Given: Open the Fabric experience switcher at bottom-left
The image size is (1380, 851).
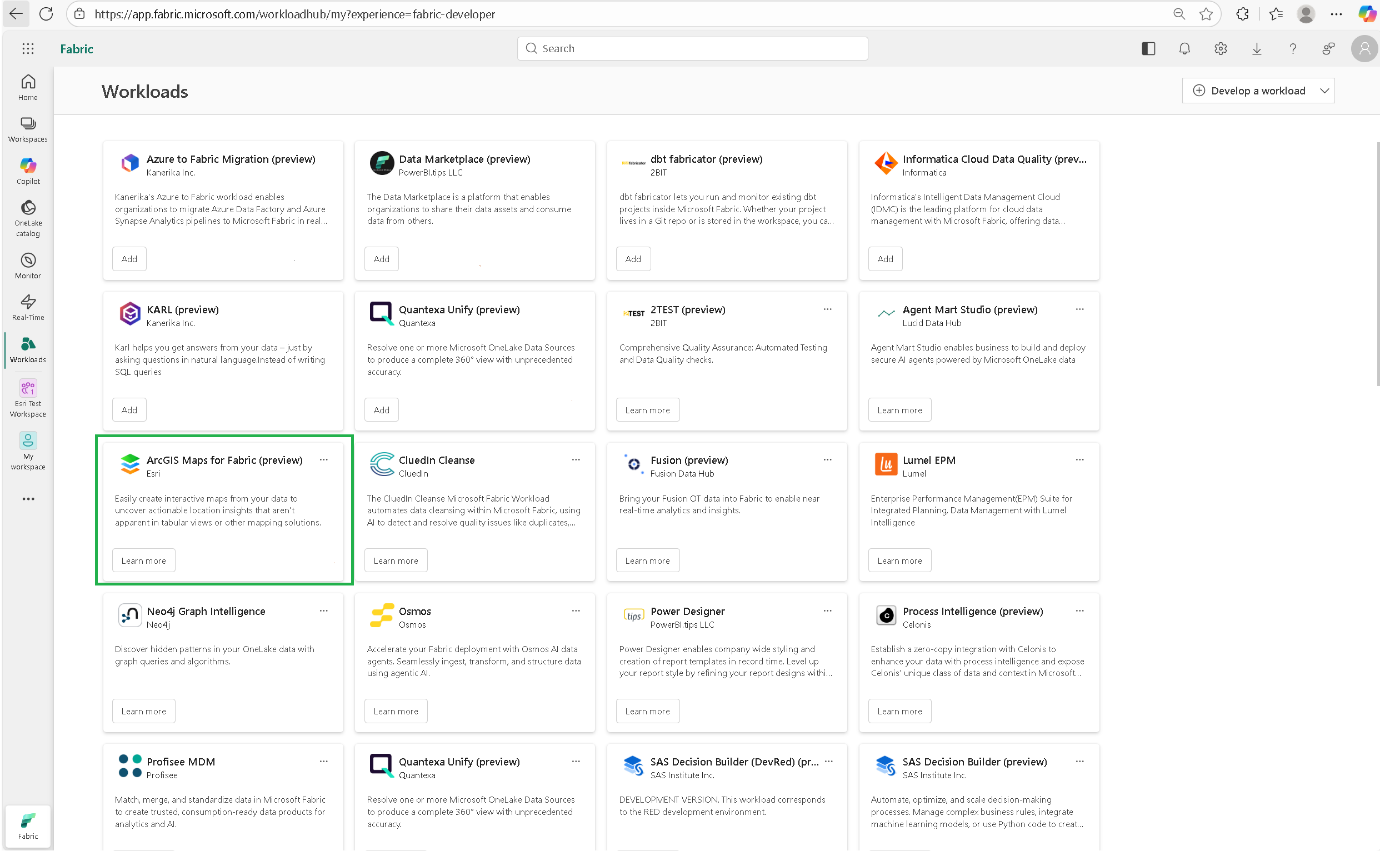Looking at the screenshot, I should click(x=28, y=824).
